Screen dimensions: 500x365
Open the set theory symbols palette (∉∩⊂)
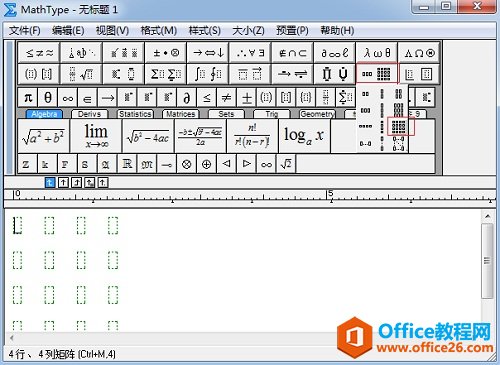click(x=292, y=53)
